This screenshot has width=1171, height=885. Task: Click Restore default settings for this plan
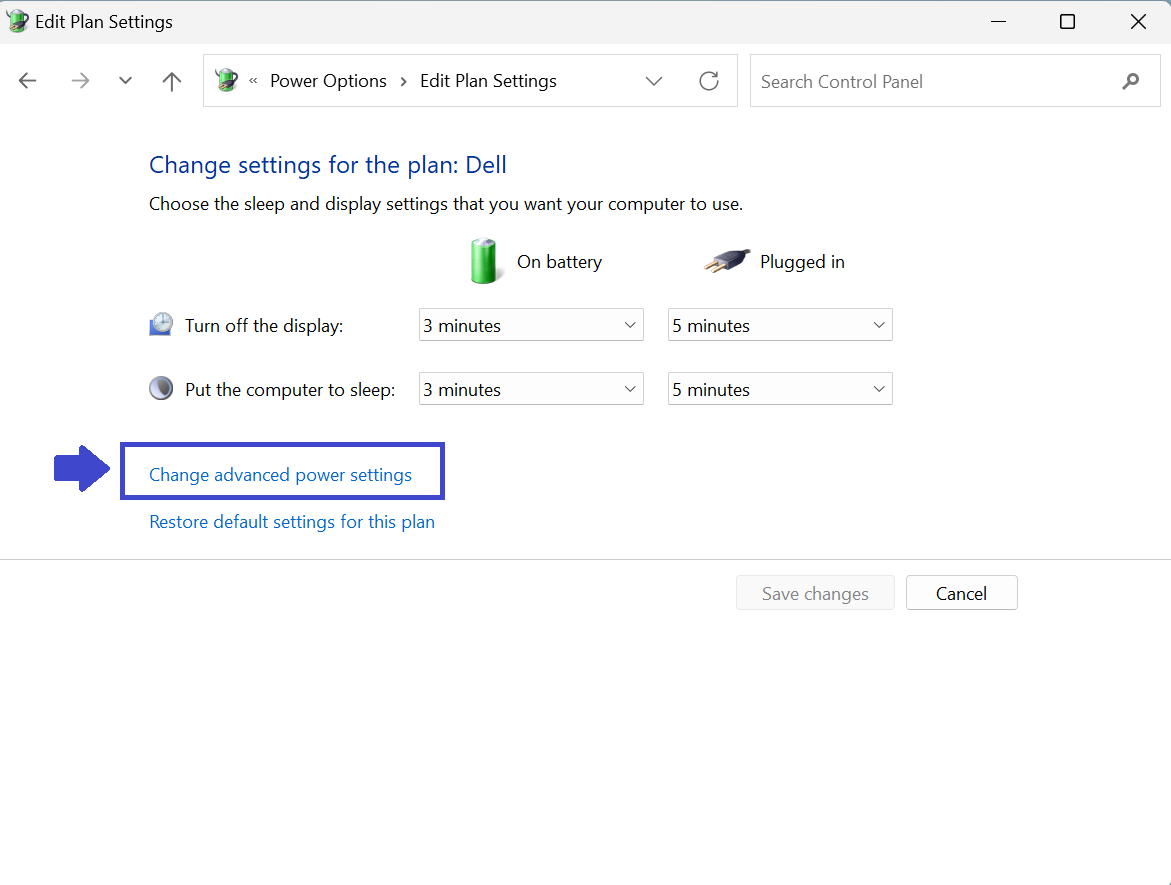pyautogui.click(x=292, y=522)
